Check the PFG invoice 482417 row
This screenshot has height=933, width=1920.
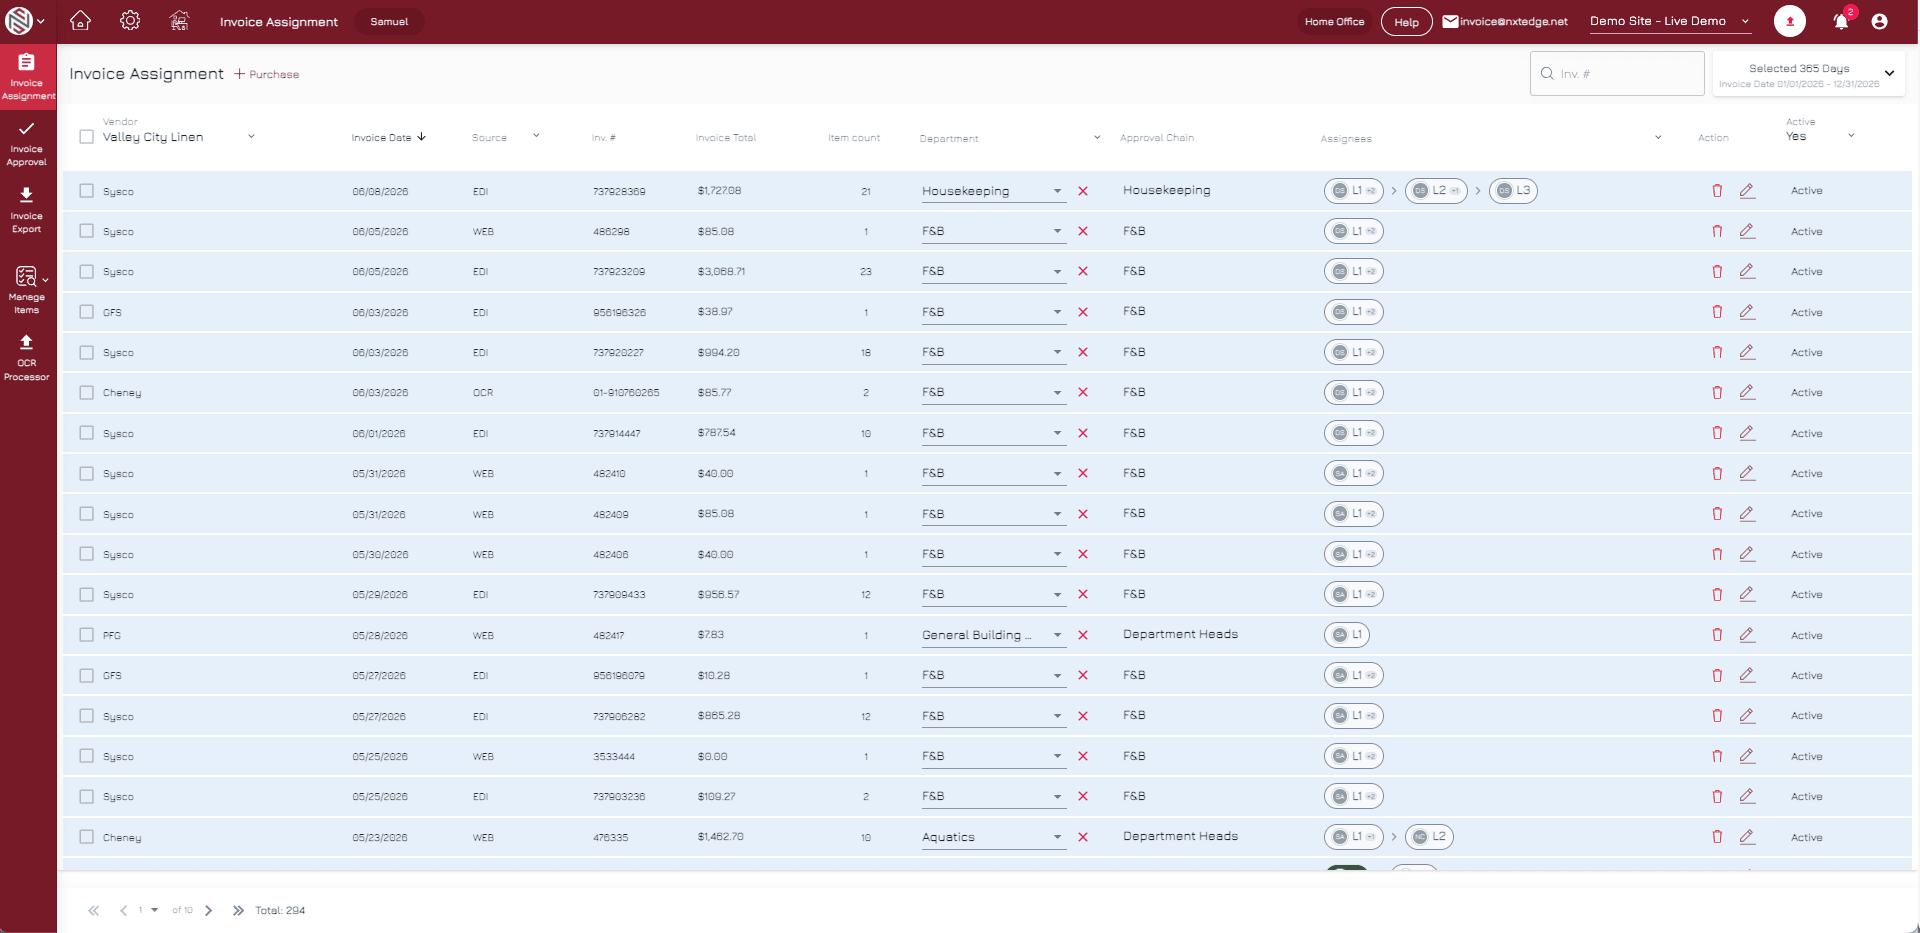[87, 635]
